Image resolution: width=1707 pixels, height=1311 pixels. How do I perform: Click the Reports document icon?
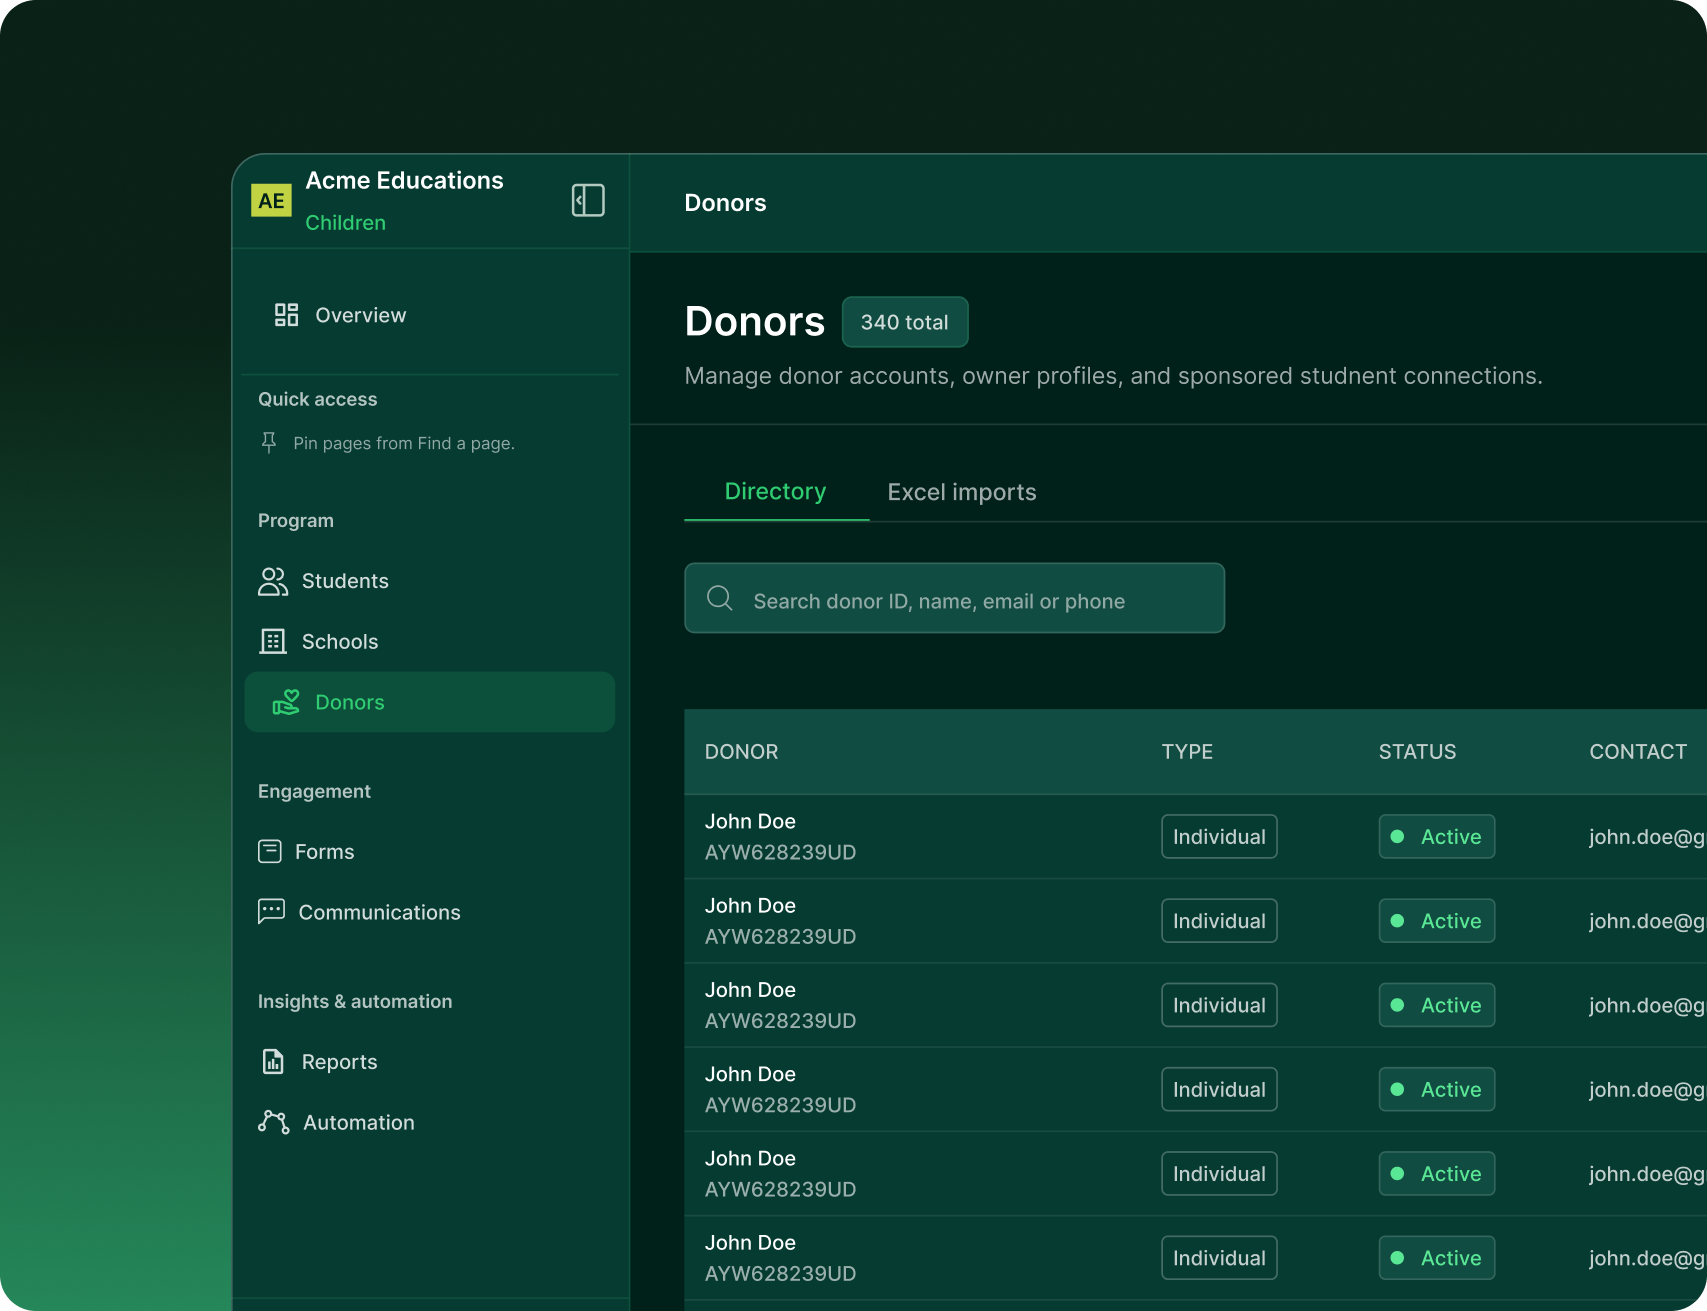click(273, 1062)
